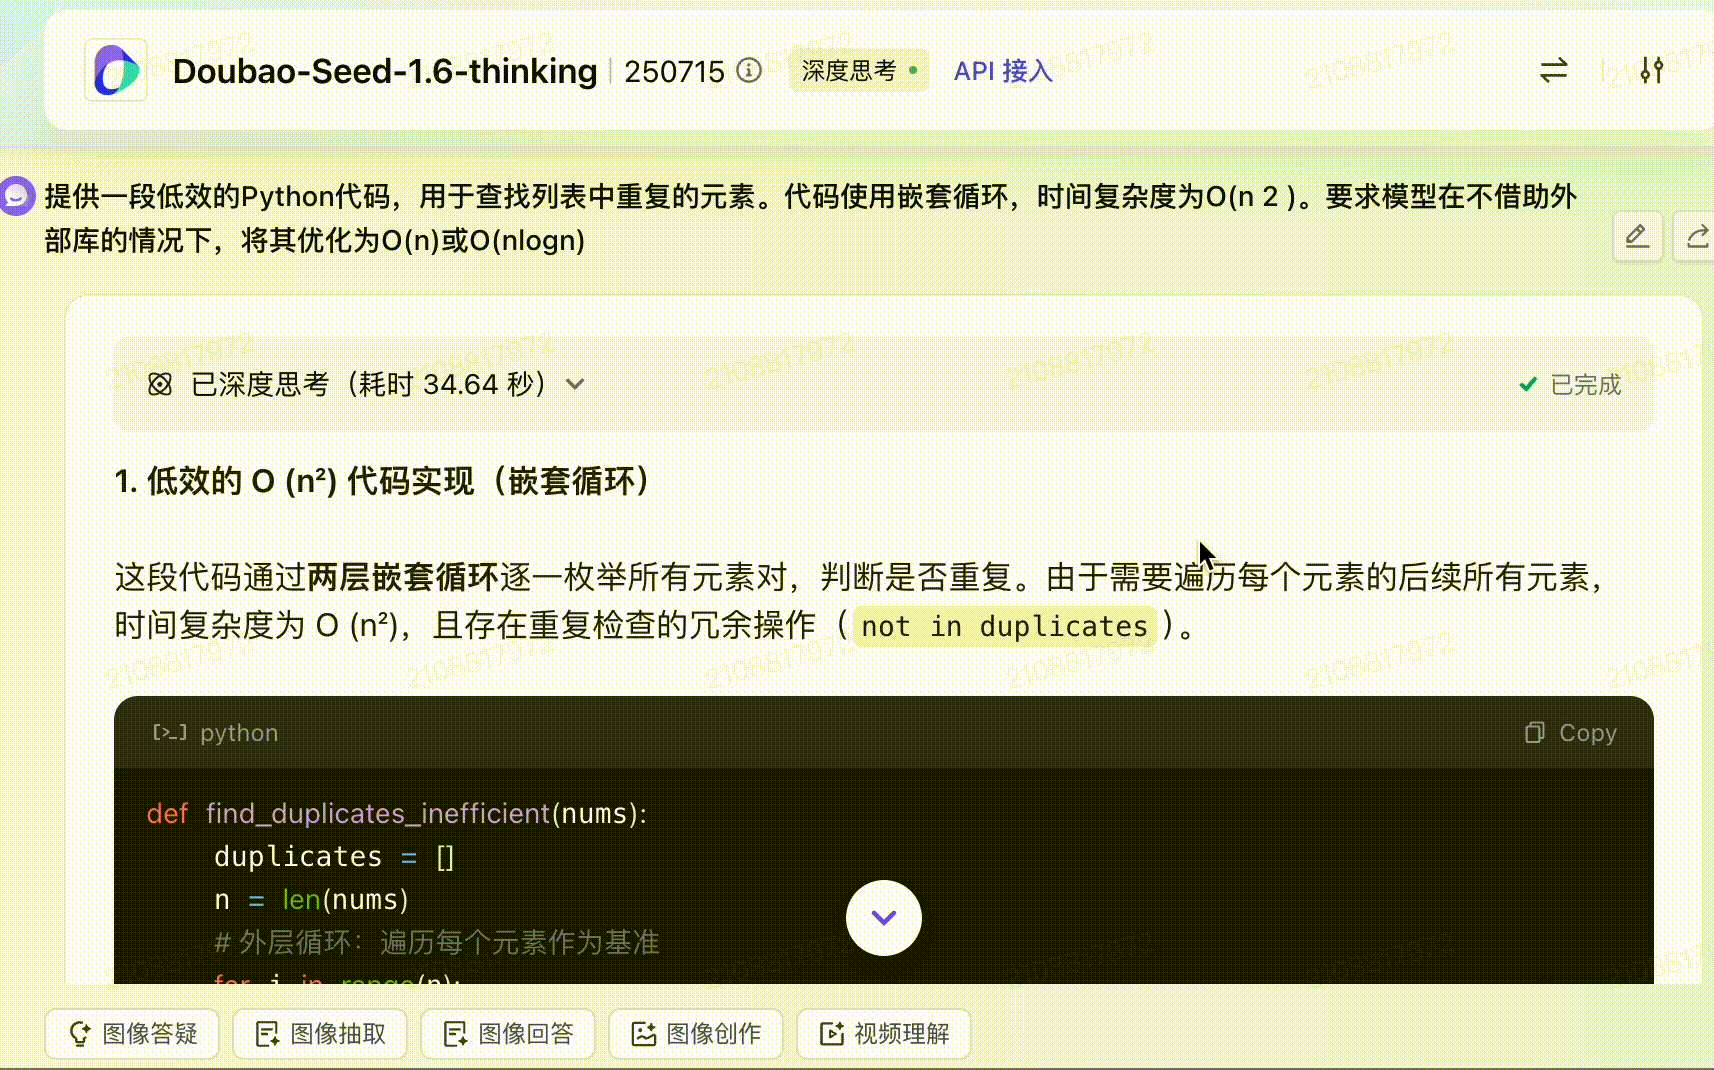Click the round scroll-down chevron button
The image size is (1714, 1070).
884,918
